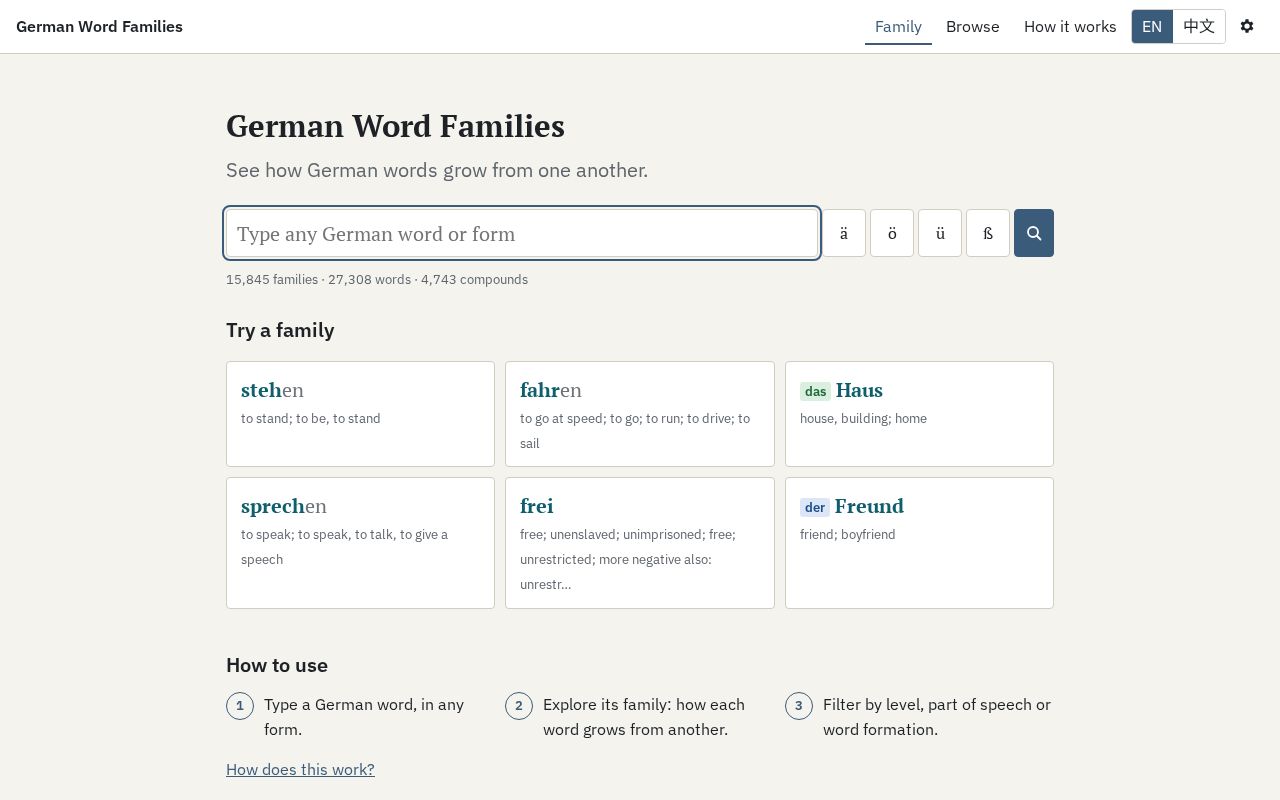This screenshot has width=1280, height=800.
Task: Insert the ä character button
Action: click(844, 233)
